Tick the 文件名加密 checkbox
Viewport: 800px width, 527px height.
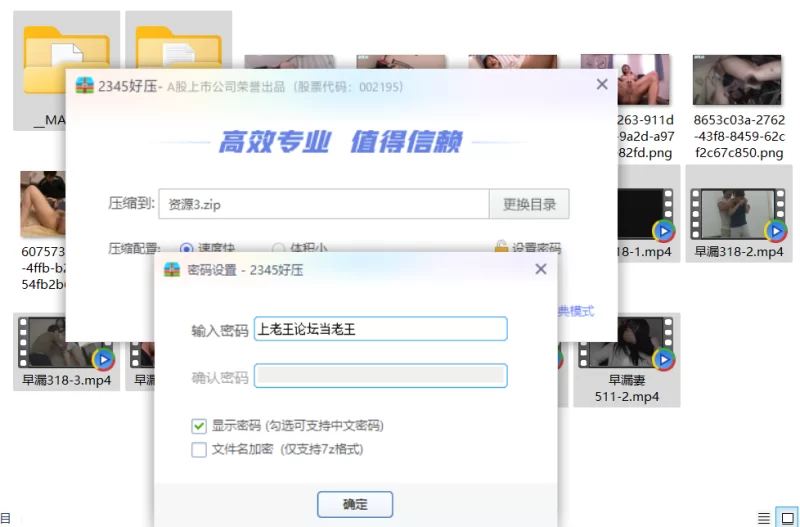click(199, 449)
